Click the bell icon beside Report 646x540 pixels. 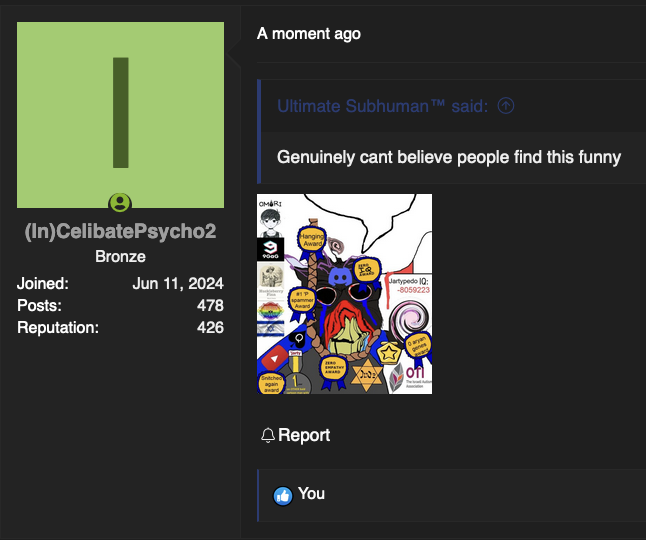pos(267,436)
